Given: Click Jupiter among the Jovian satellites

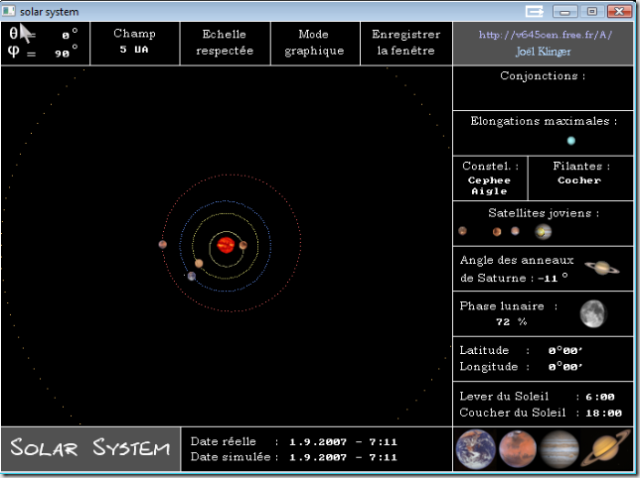Looking at the screenshot, I should 543,231.
